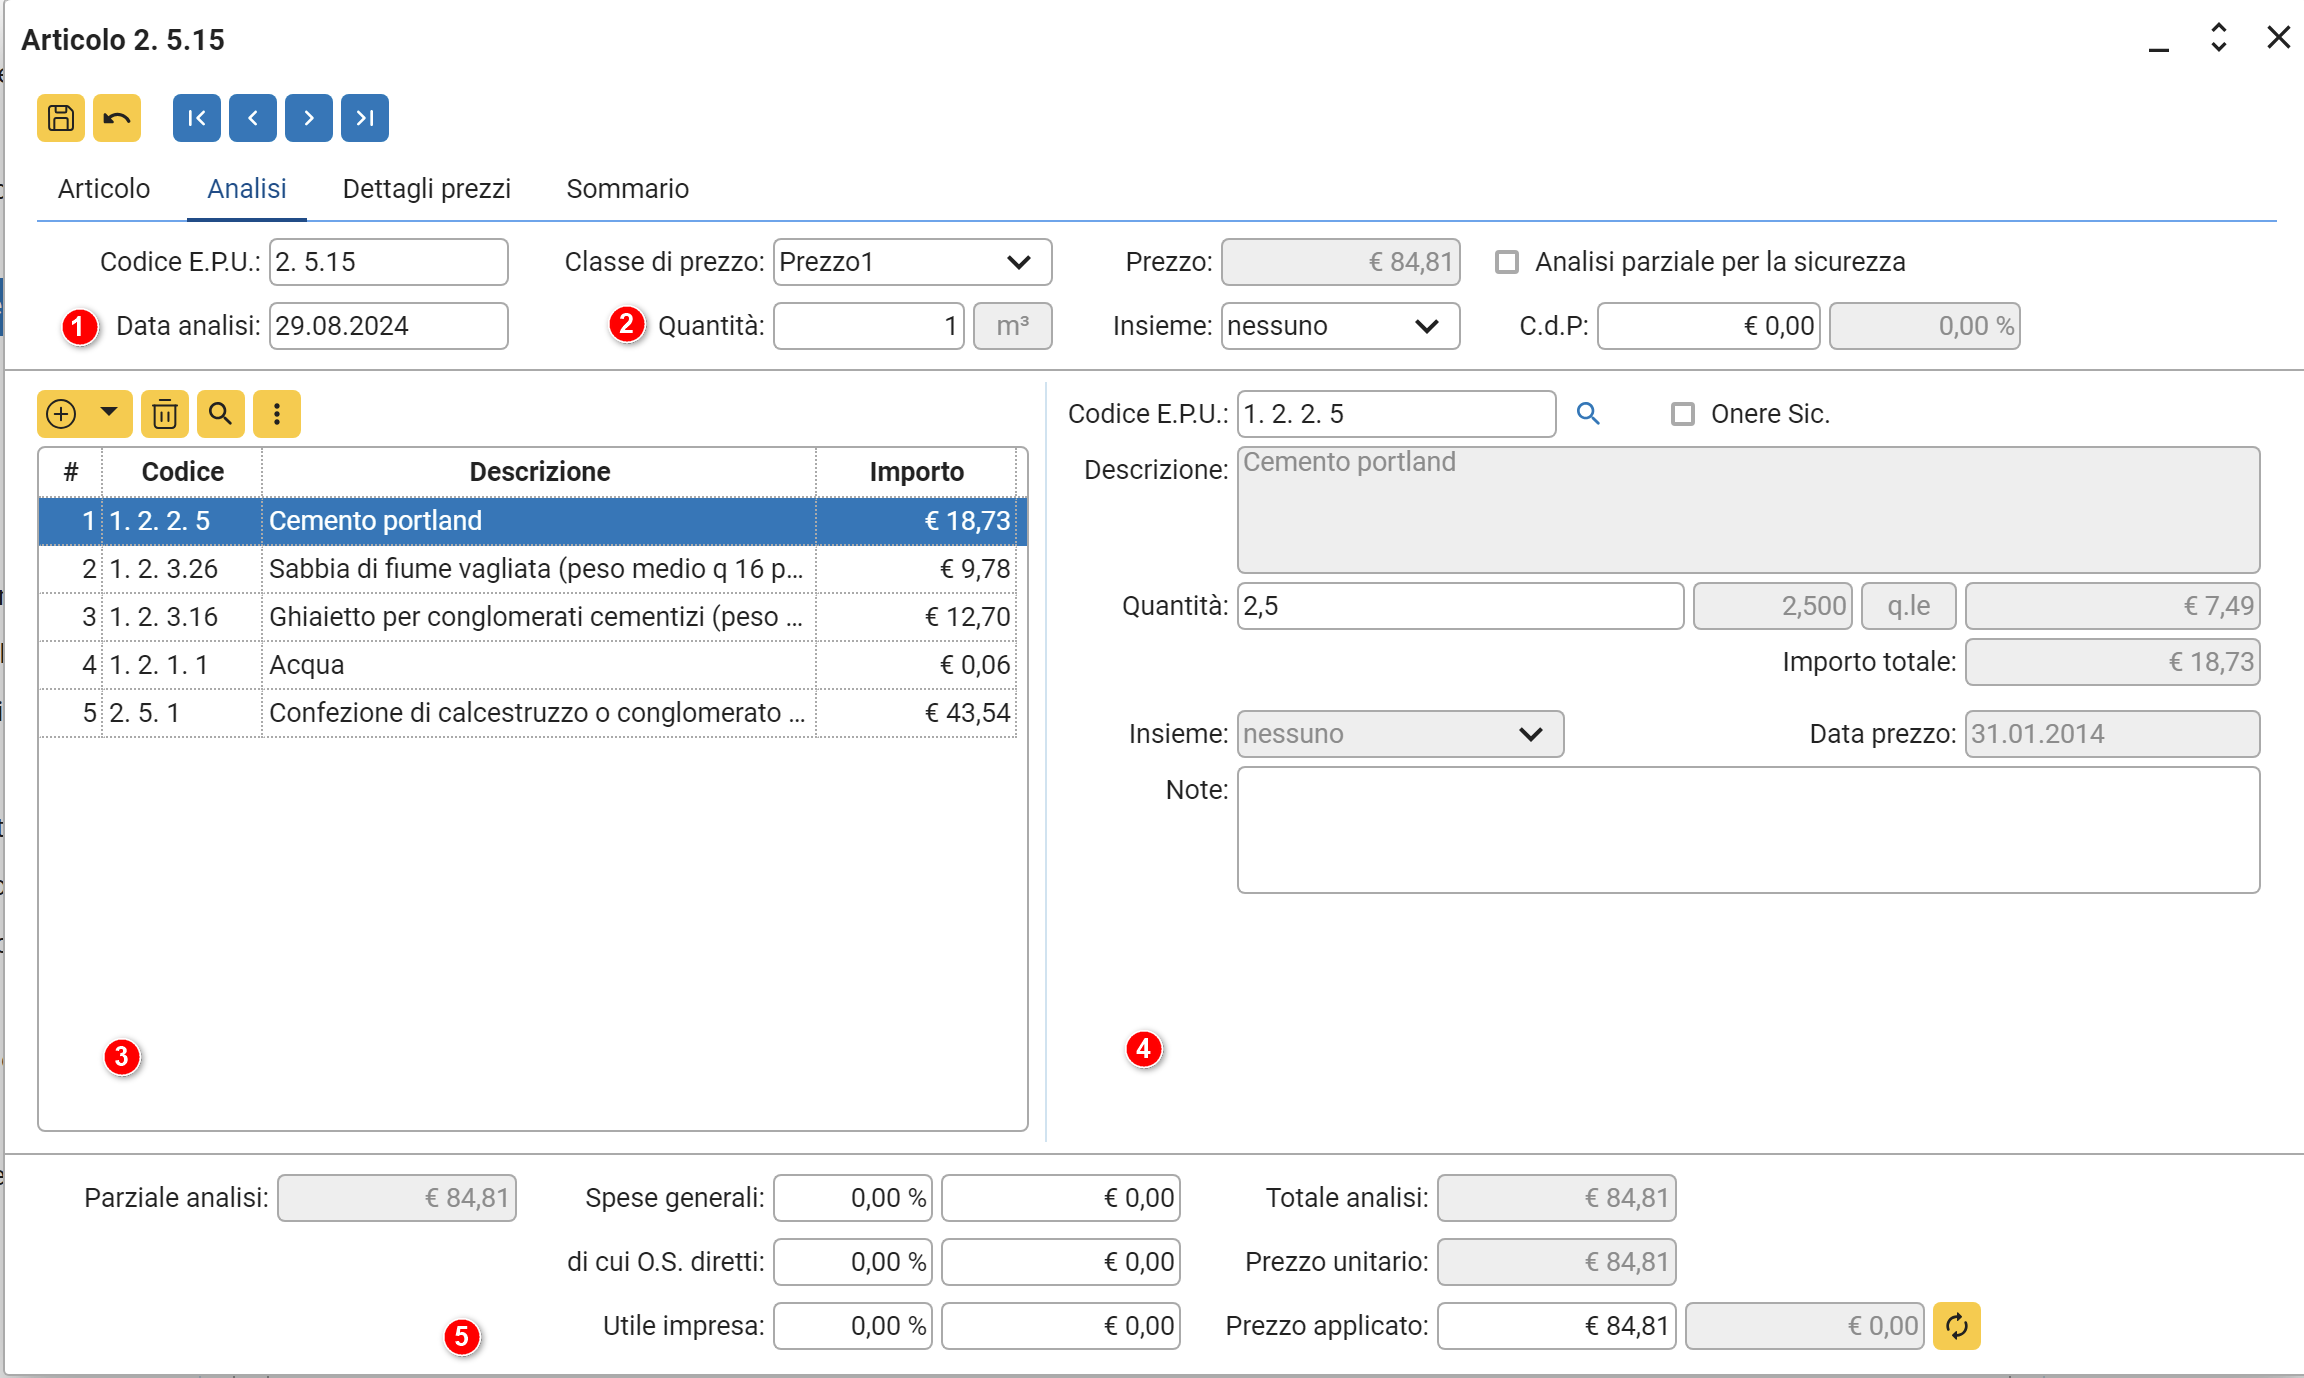Open the Sommario tab
This screenshot has height=1378, width=2304.
pos(627,189)
